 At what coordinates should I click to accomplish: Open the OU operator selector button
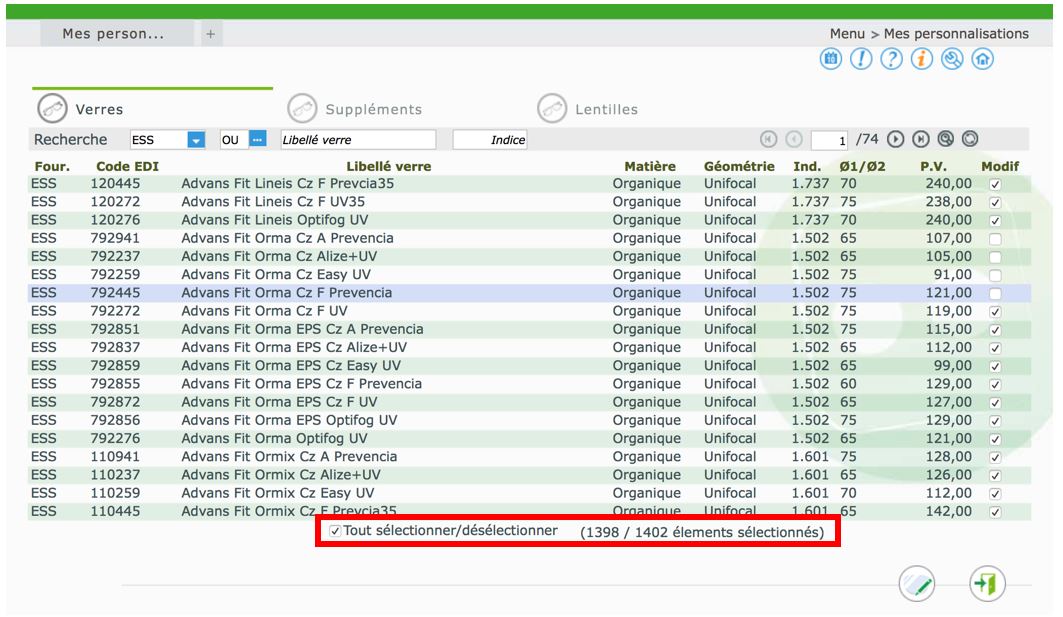point(258,139)
